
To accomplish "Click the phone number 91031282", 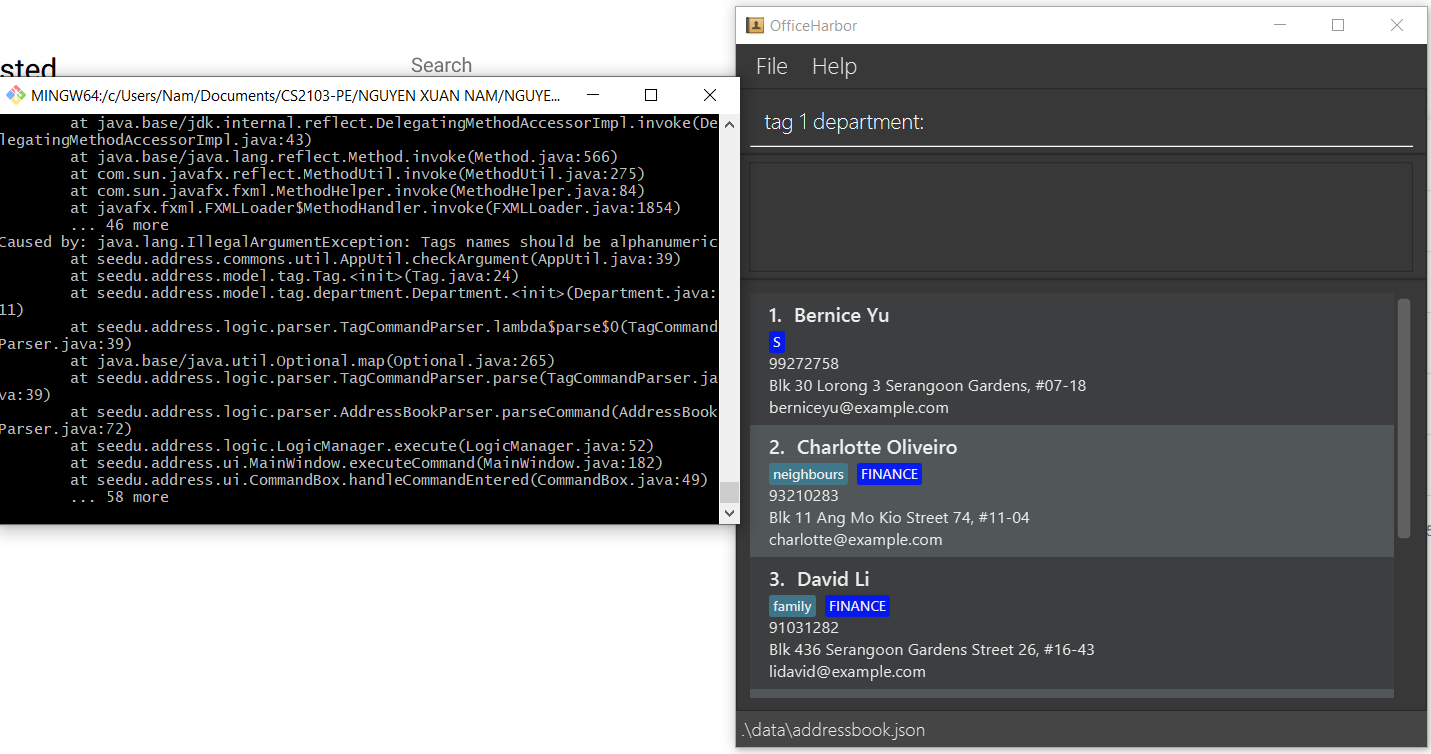I will click(804, 627).
